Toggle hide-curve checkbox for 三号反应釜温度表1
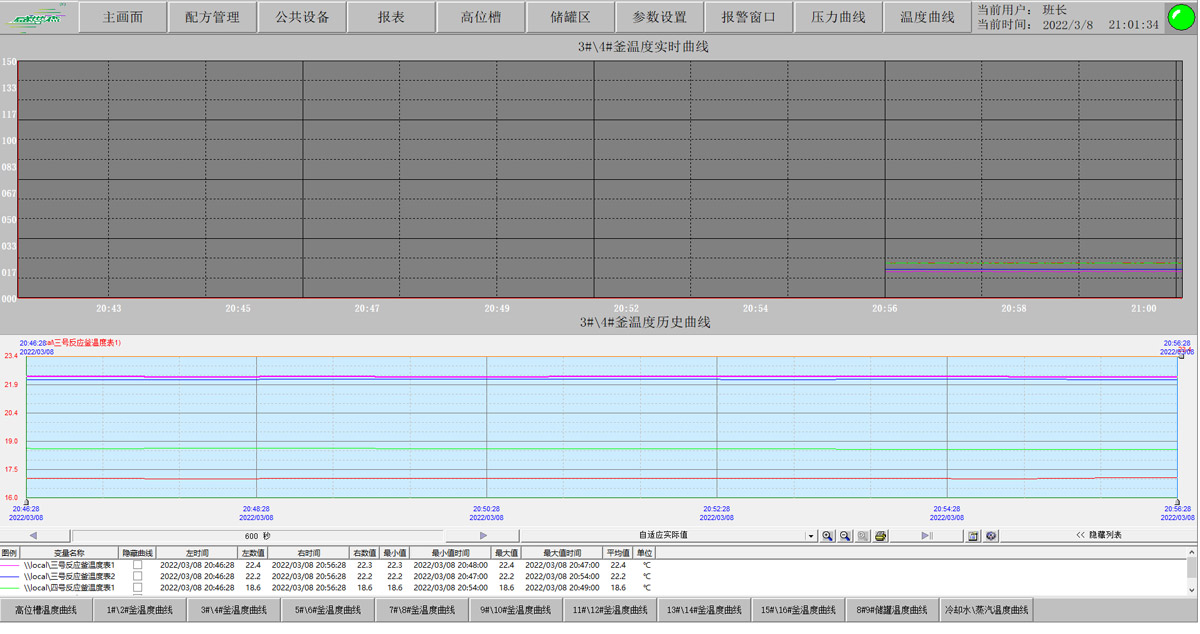The image size is (1200, 634). (x=138, y=565)
